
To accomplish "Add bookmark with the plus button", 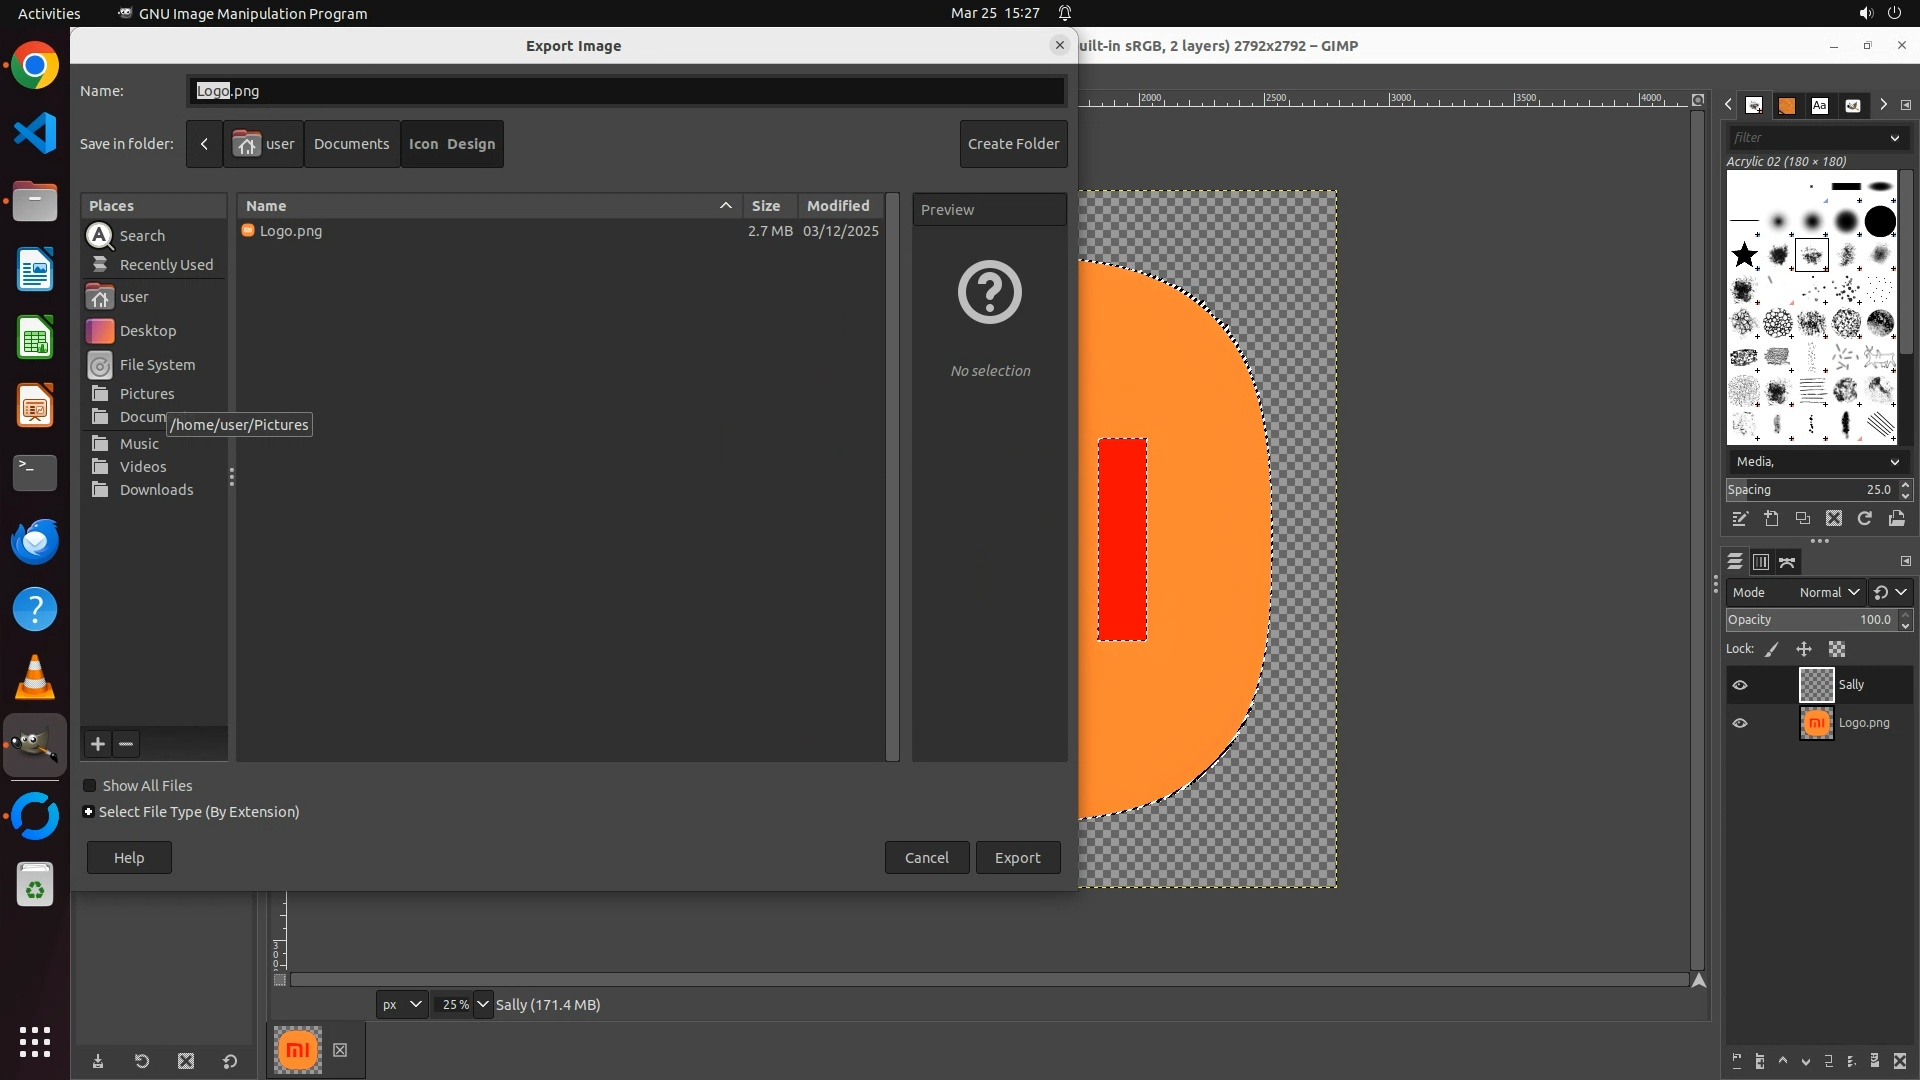I will click(x=97, y=744).
